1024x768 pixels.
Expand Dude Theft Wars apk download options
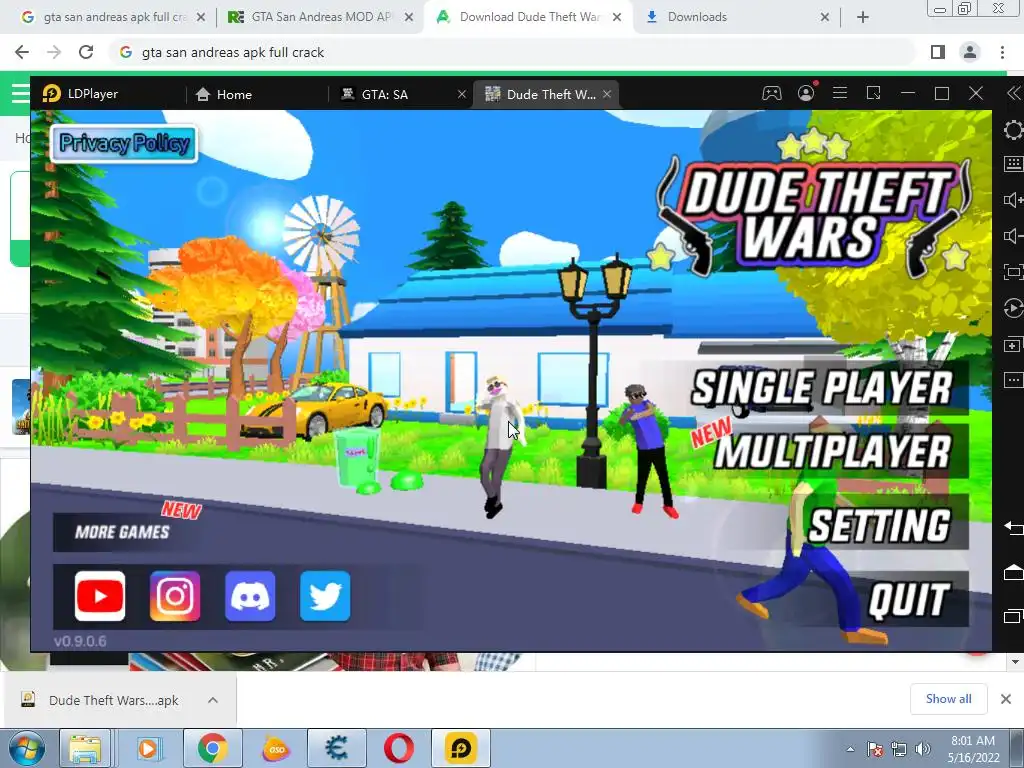pos(213,700)
